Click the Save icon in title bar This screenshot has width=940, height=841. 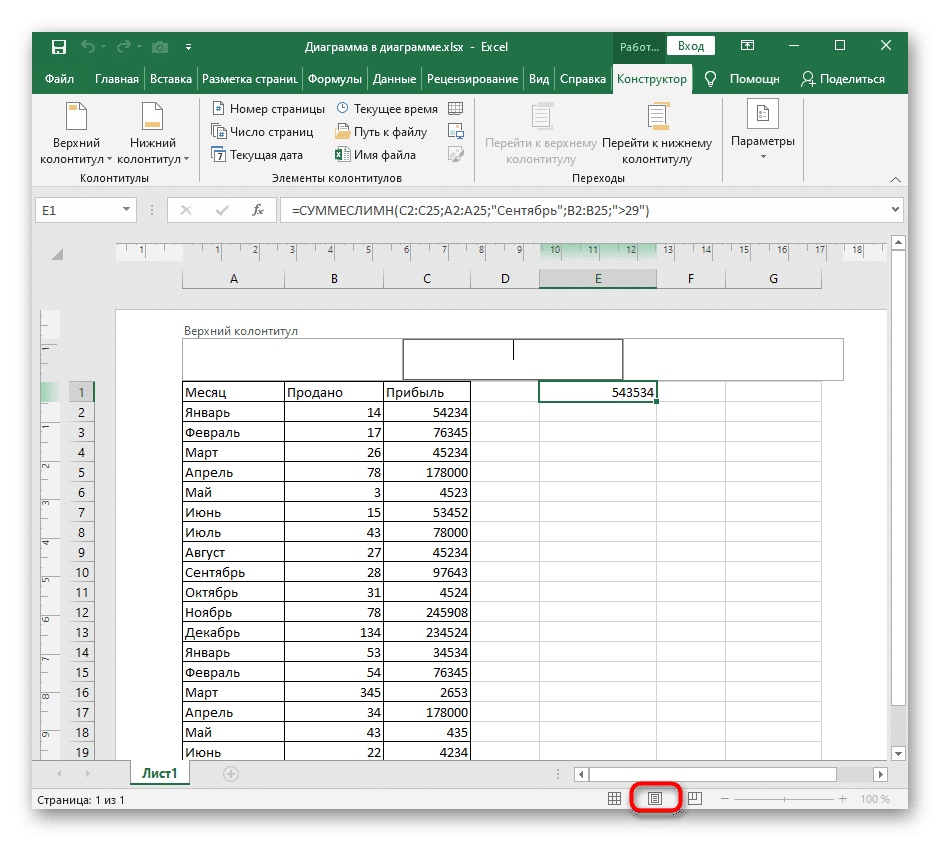point(59,47)
